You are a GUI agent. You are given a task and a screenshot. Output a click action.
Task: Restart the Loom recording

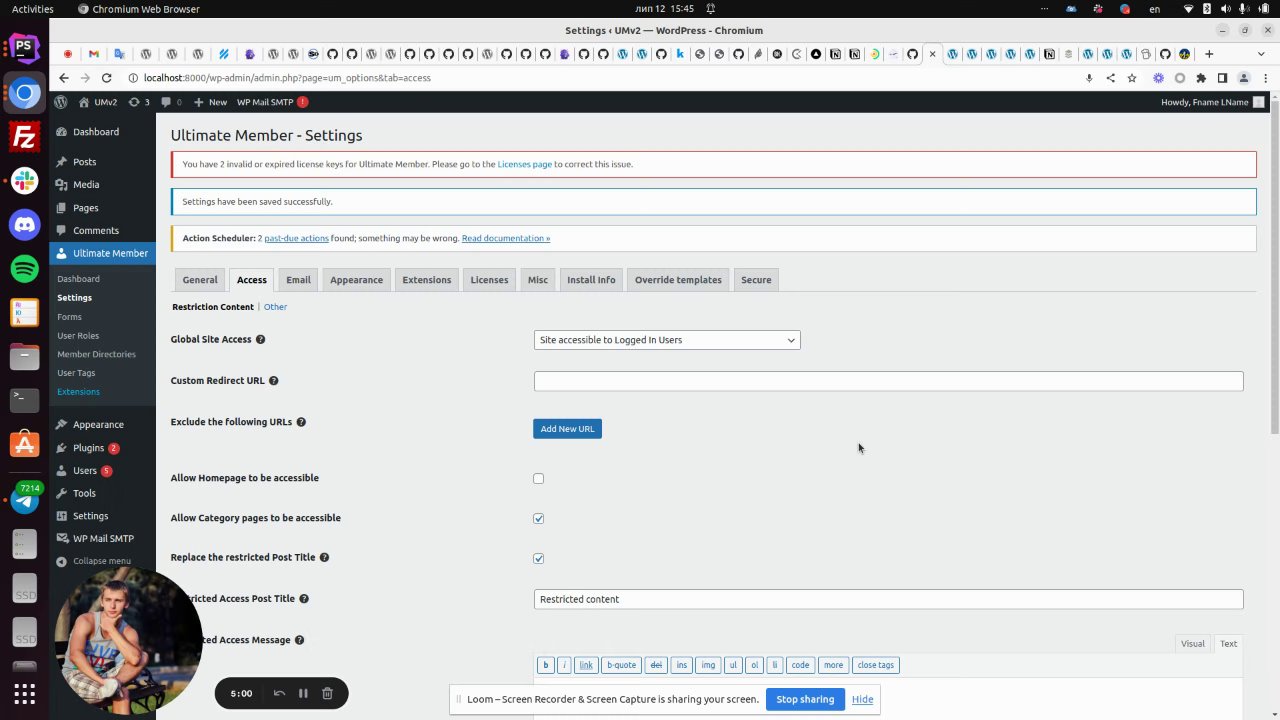click(x=279, y=693)
